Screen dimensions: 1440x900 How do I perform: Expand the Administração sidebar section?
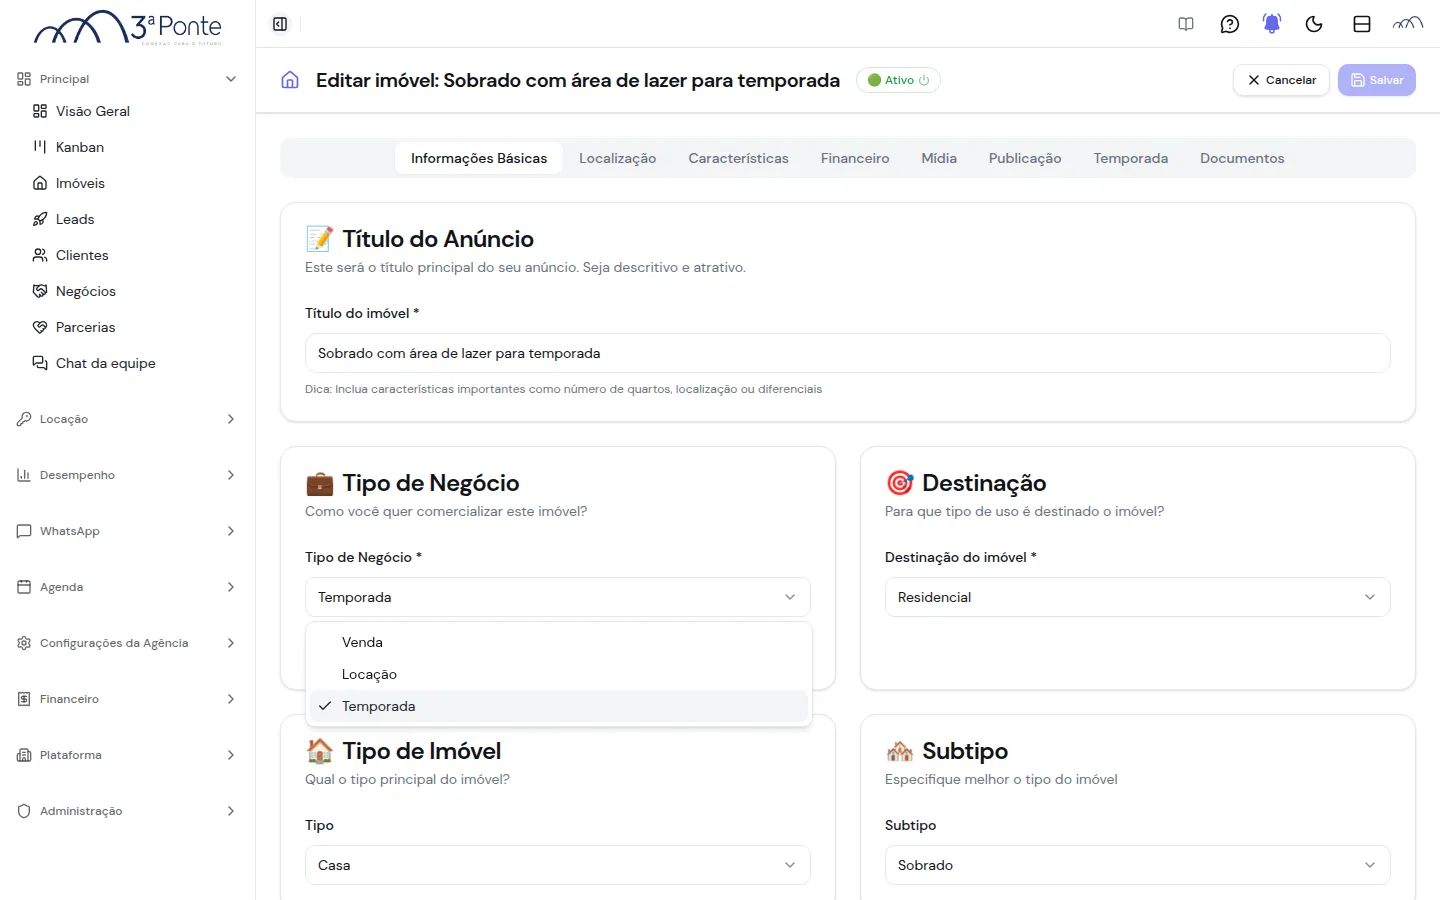127,811
